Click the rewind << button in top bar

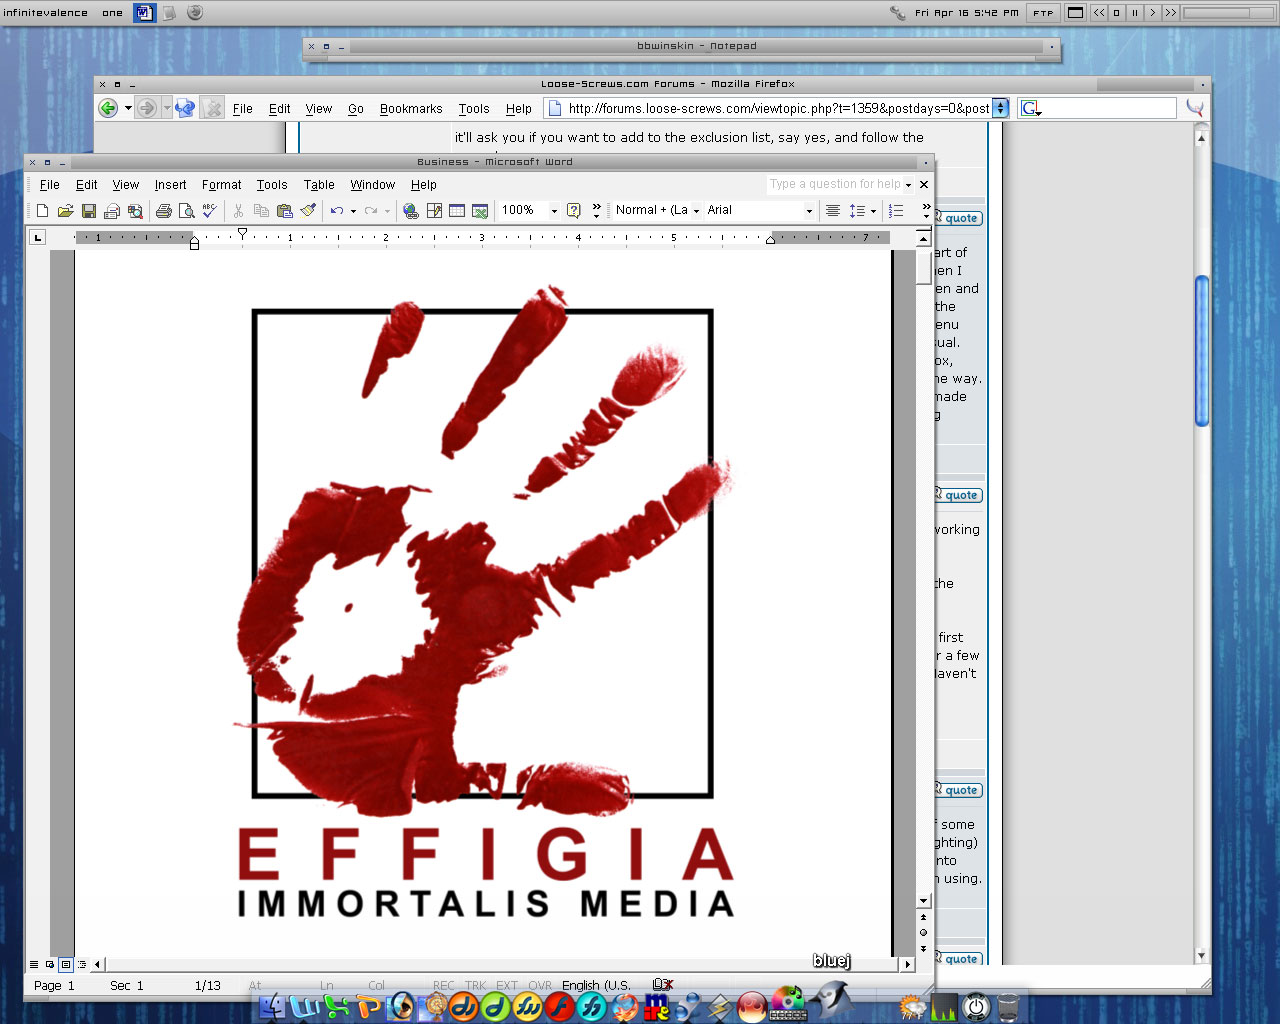pyautogui.click(x=1099, y=13)
